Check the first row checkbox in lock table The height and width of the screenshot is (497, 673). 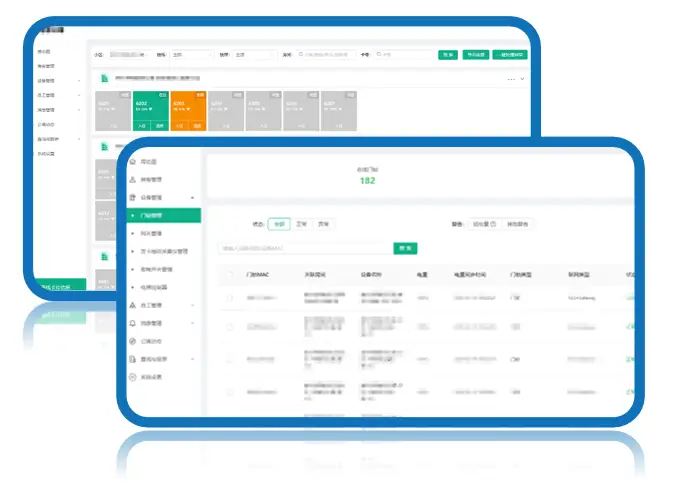[230, 297]
